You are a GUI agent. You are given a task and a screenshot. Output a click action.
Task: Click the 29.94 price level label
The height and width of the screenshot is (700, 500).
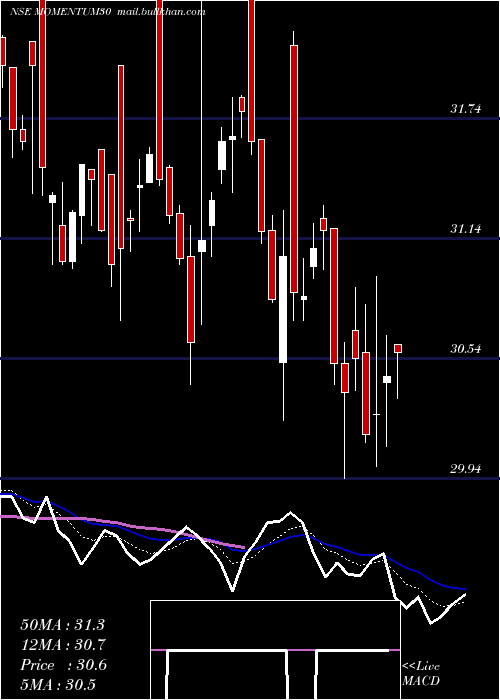click(x=466, y=469)
